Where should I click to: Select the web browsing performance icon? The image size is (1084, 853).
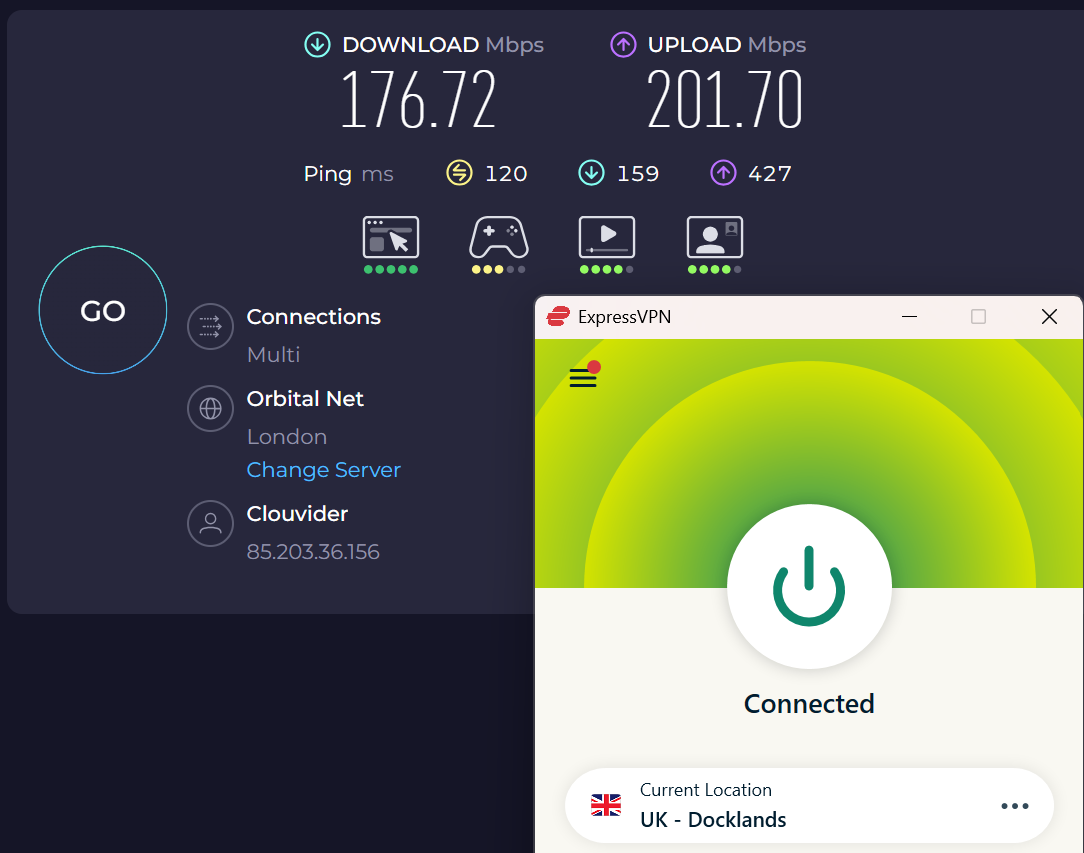point(391,239)
